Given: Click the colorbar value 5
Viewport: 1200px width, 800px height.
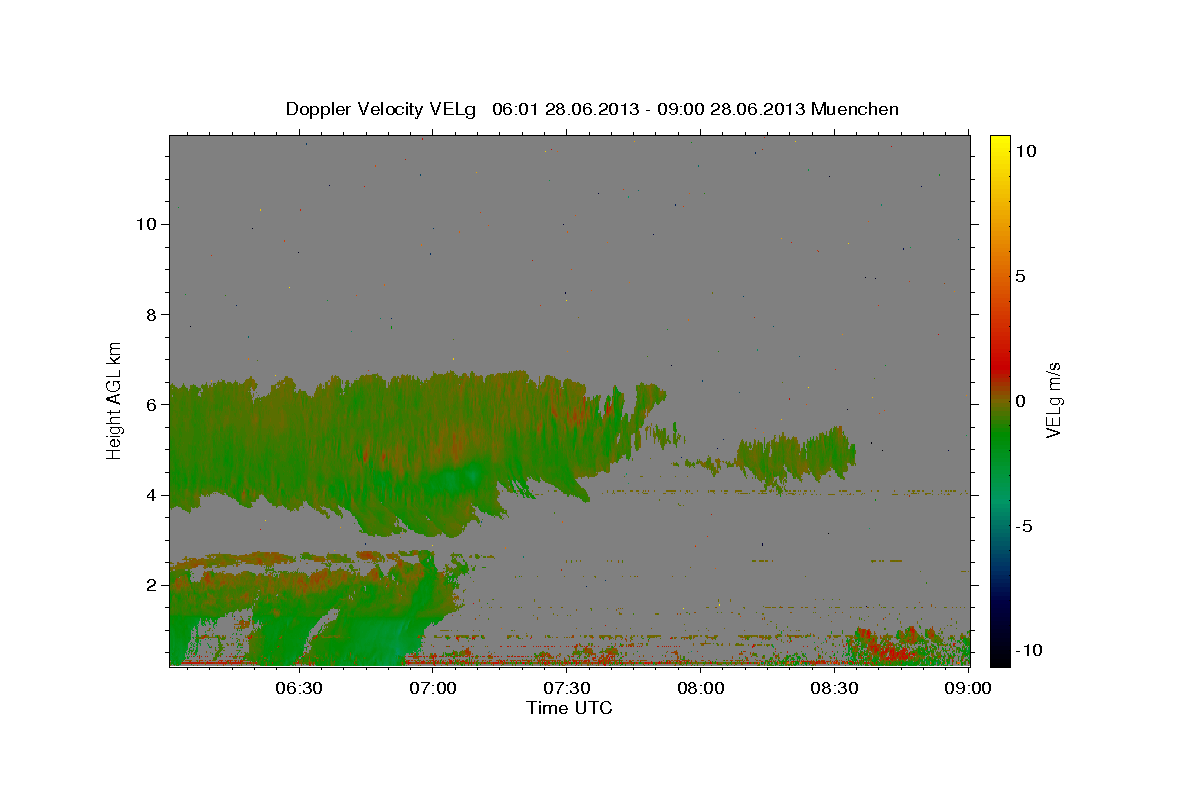Looking at the screenshot, I should click(x=1020, y=276).
